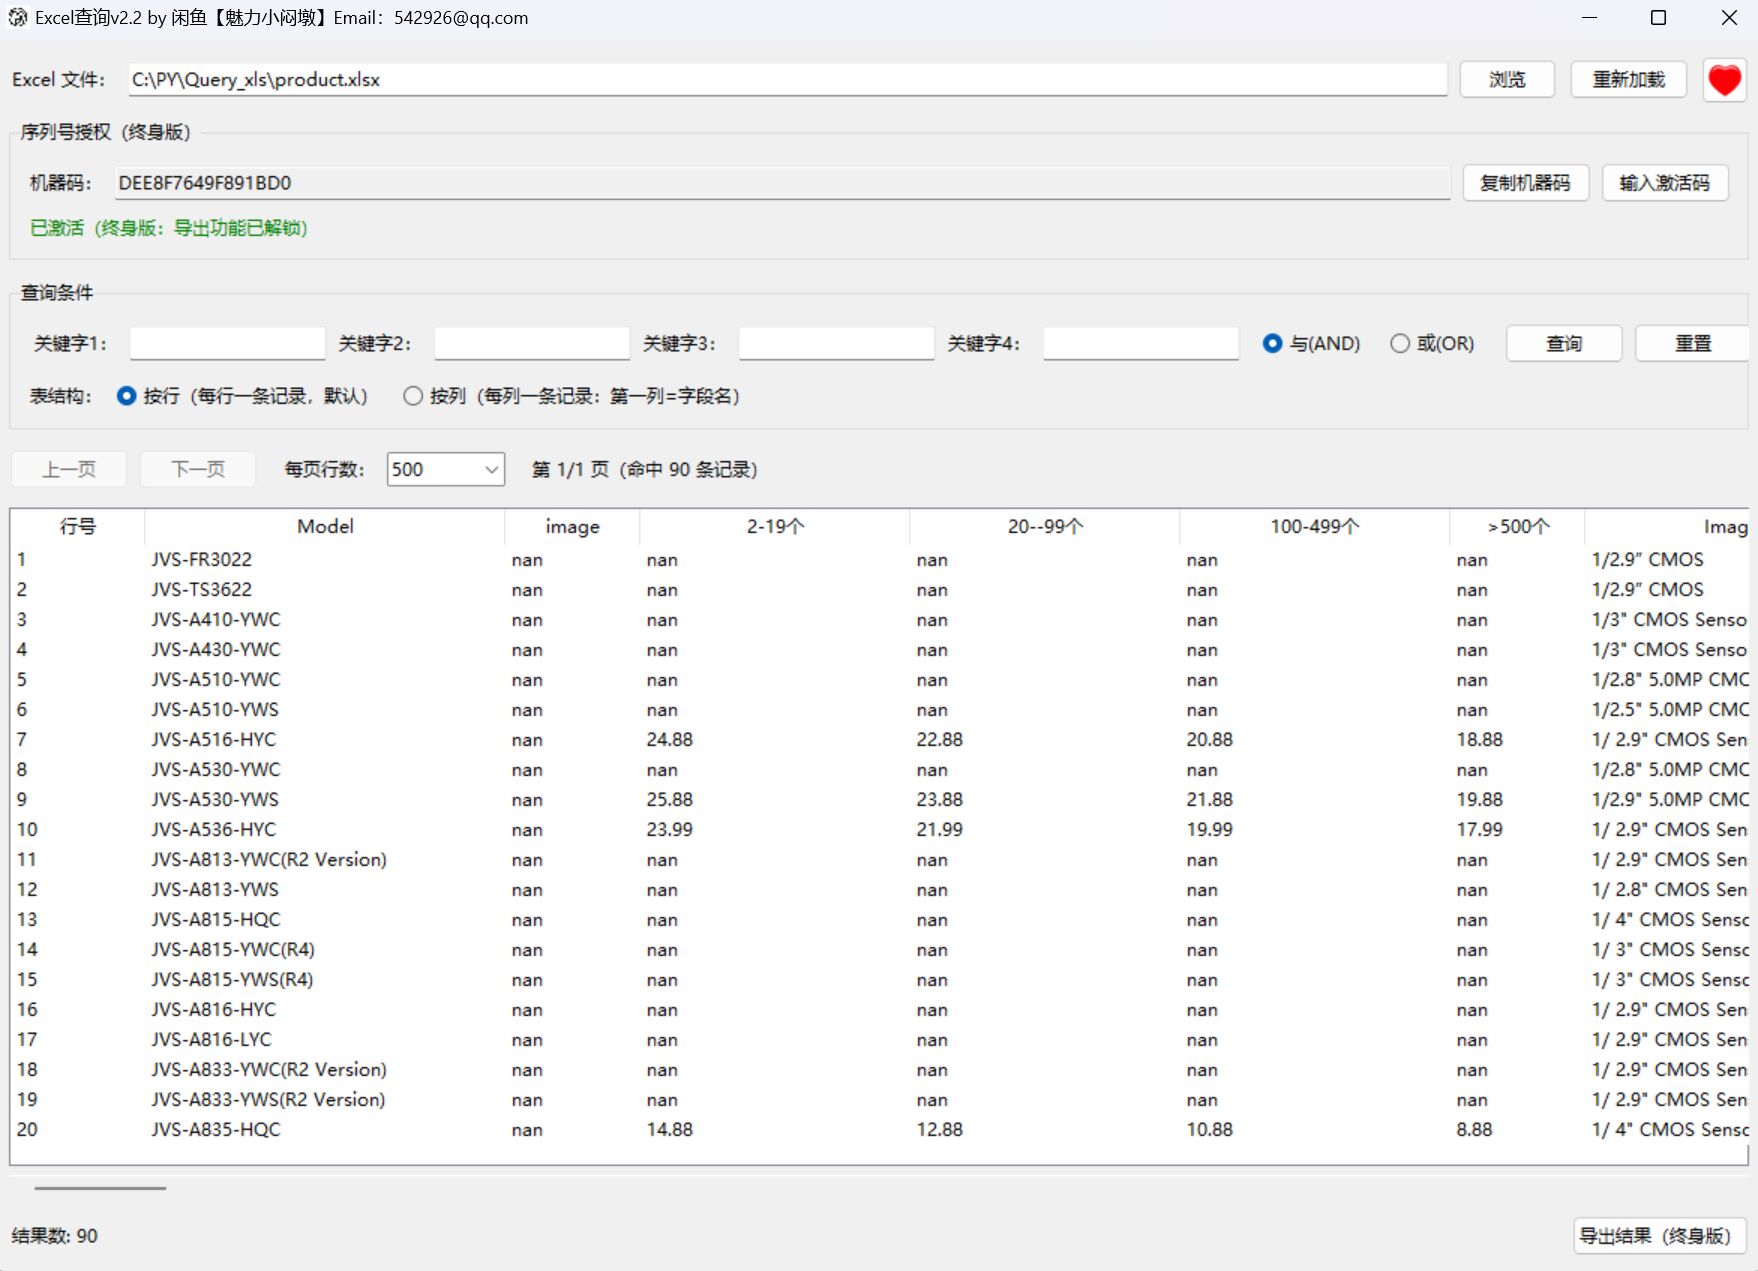
Task: Click 导出结果 export button
Action: [x=1658, y=1236]
